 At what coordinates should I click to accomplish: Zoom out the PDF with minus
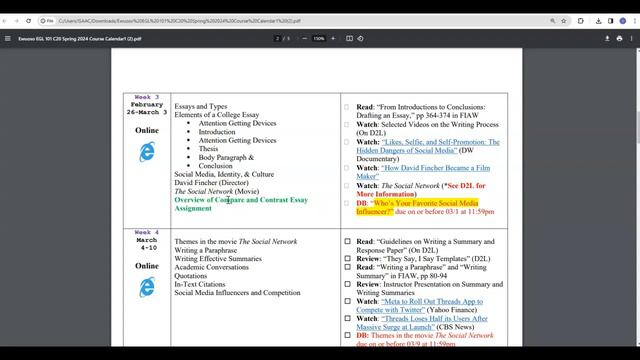click(x=304, y=39)
